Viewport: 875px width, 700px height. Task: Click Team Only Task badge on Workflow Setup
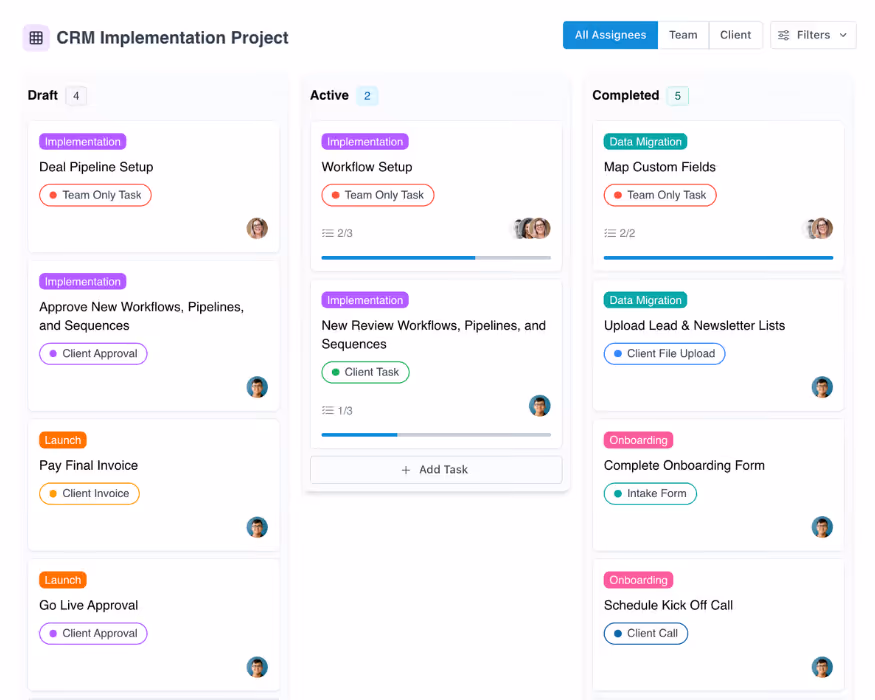click(378, 195)
